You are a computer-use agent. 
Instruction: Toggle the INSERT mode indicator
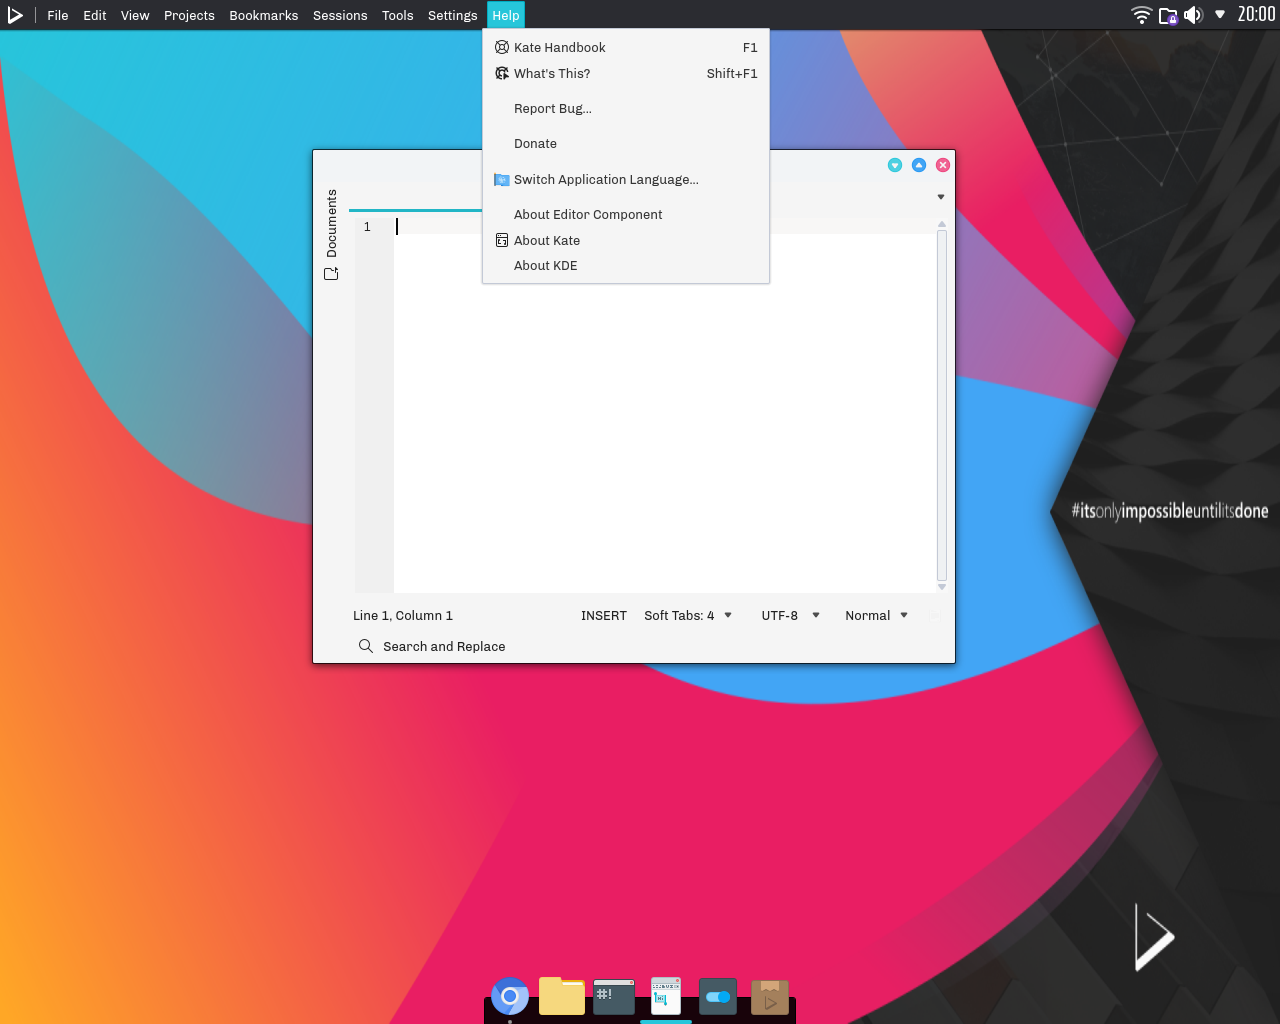(x=604, y=616)
